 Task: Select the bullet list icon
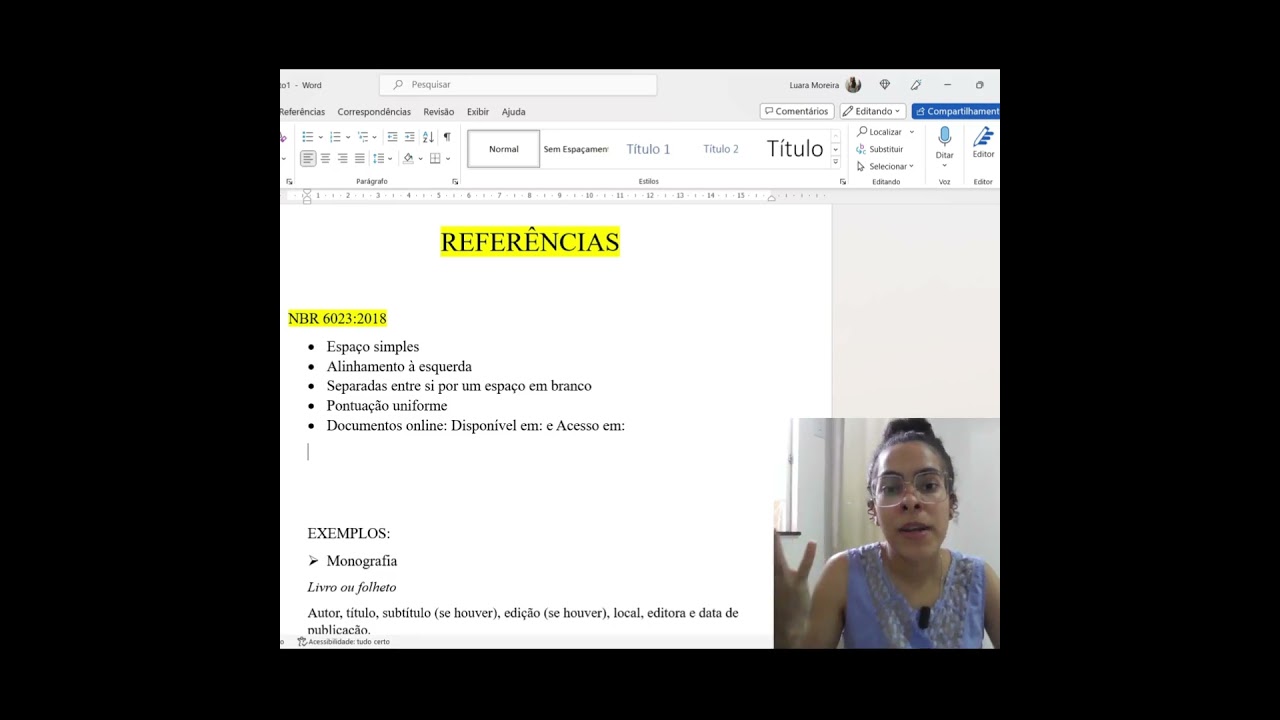308,137
